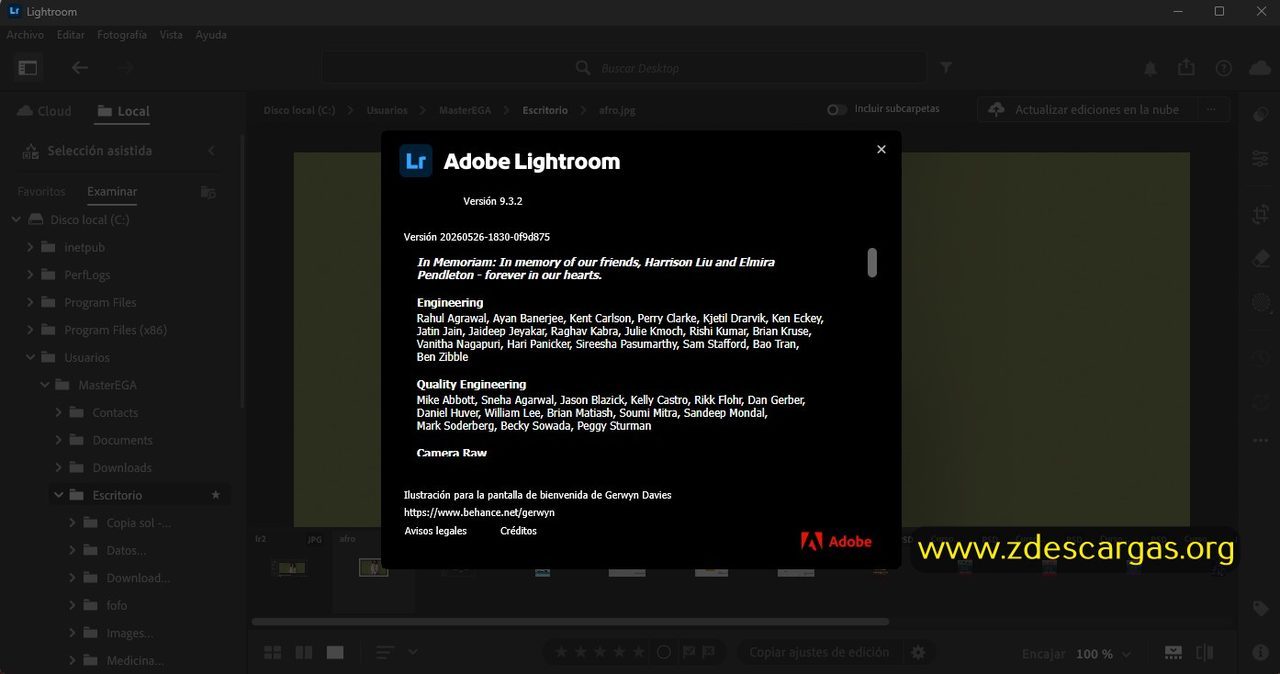The width and height of the screenshot is (1280, 674).
Task: Toggle favorite star on Escritorio folder
Action: (x=216, y=495)
